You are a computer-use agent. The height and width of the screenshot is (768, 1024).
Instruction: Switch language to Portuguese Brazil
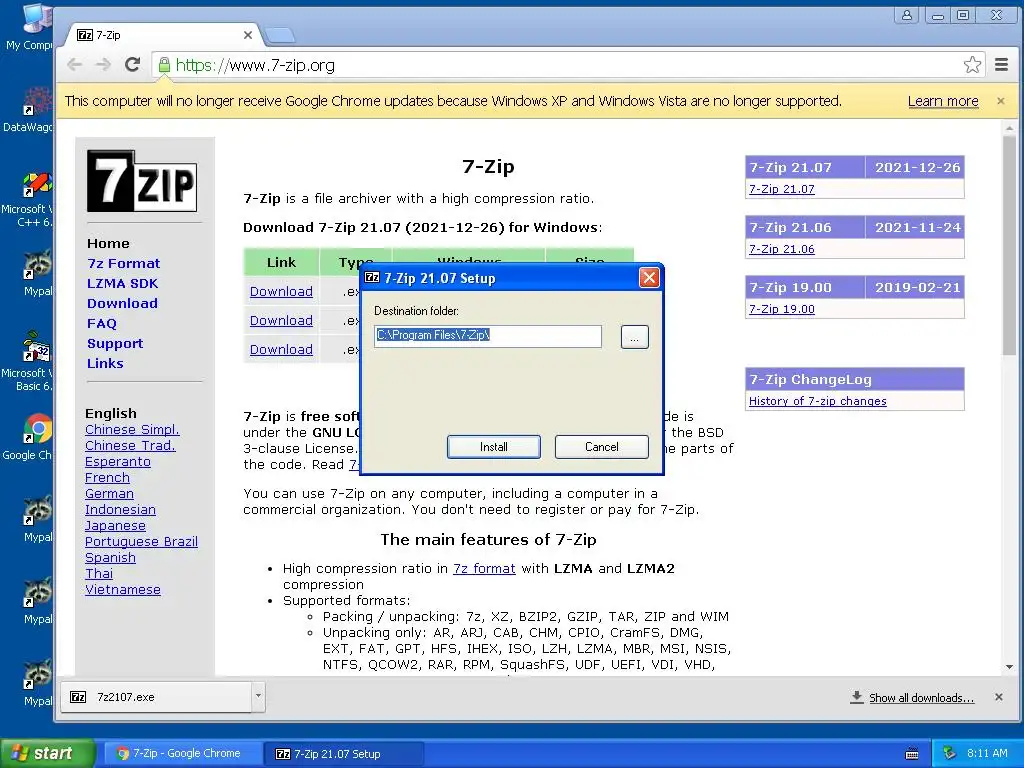click(141, 541)
